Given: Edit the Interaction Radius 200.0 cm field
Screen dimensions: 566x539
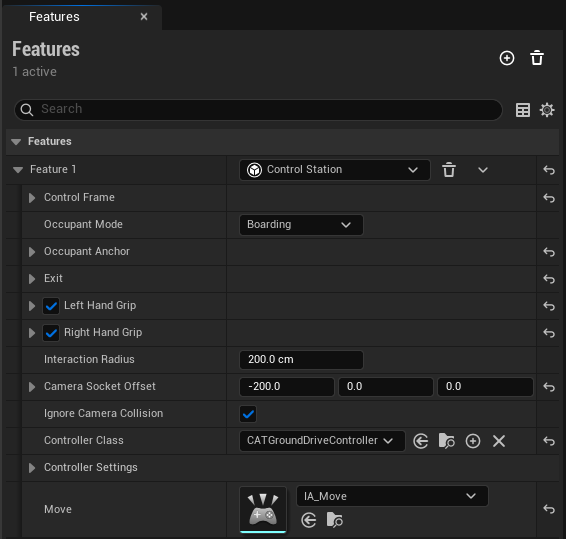Looking at the screenshot, I should (x=301, y=360).
